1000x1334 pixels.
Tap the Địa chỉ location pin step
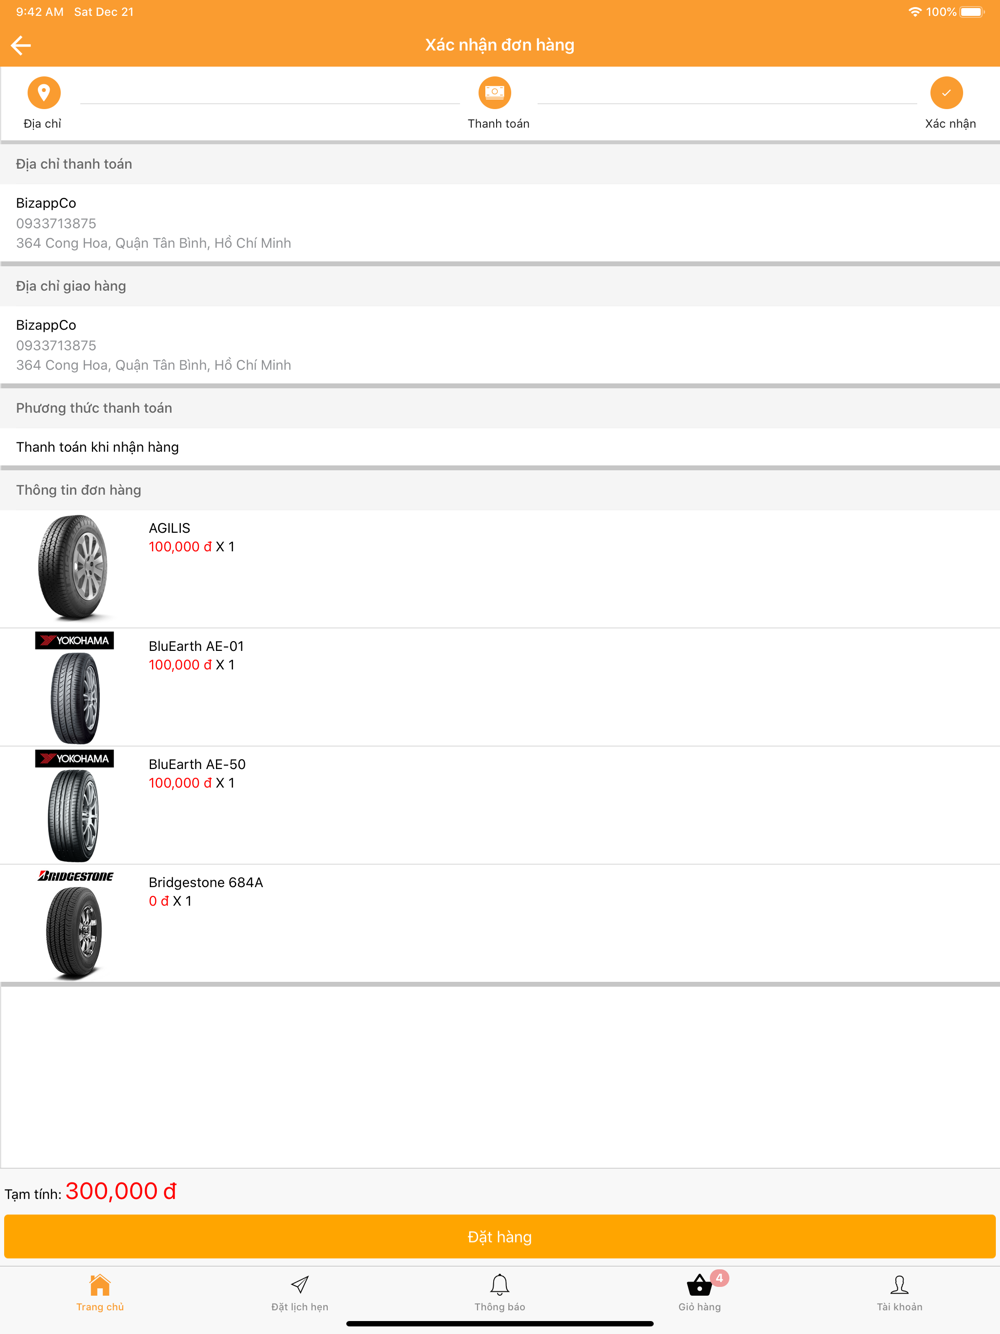pyautogui.click(x=43, y=93)
